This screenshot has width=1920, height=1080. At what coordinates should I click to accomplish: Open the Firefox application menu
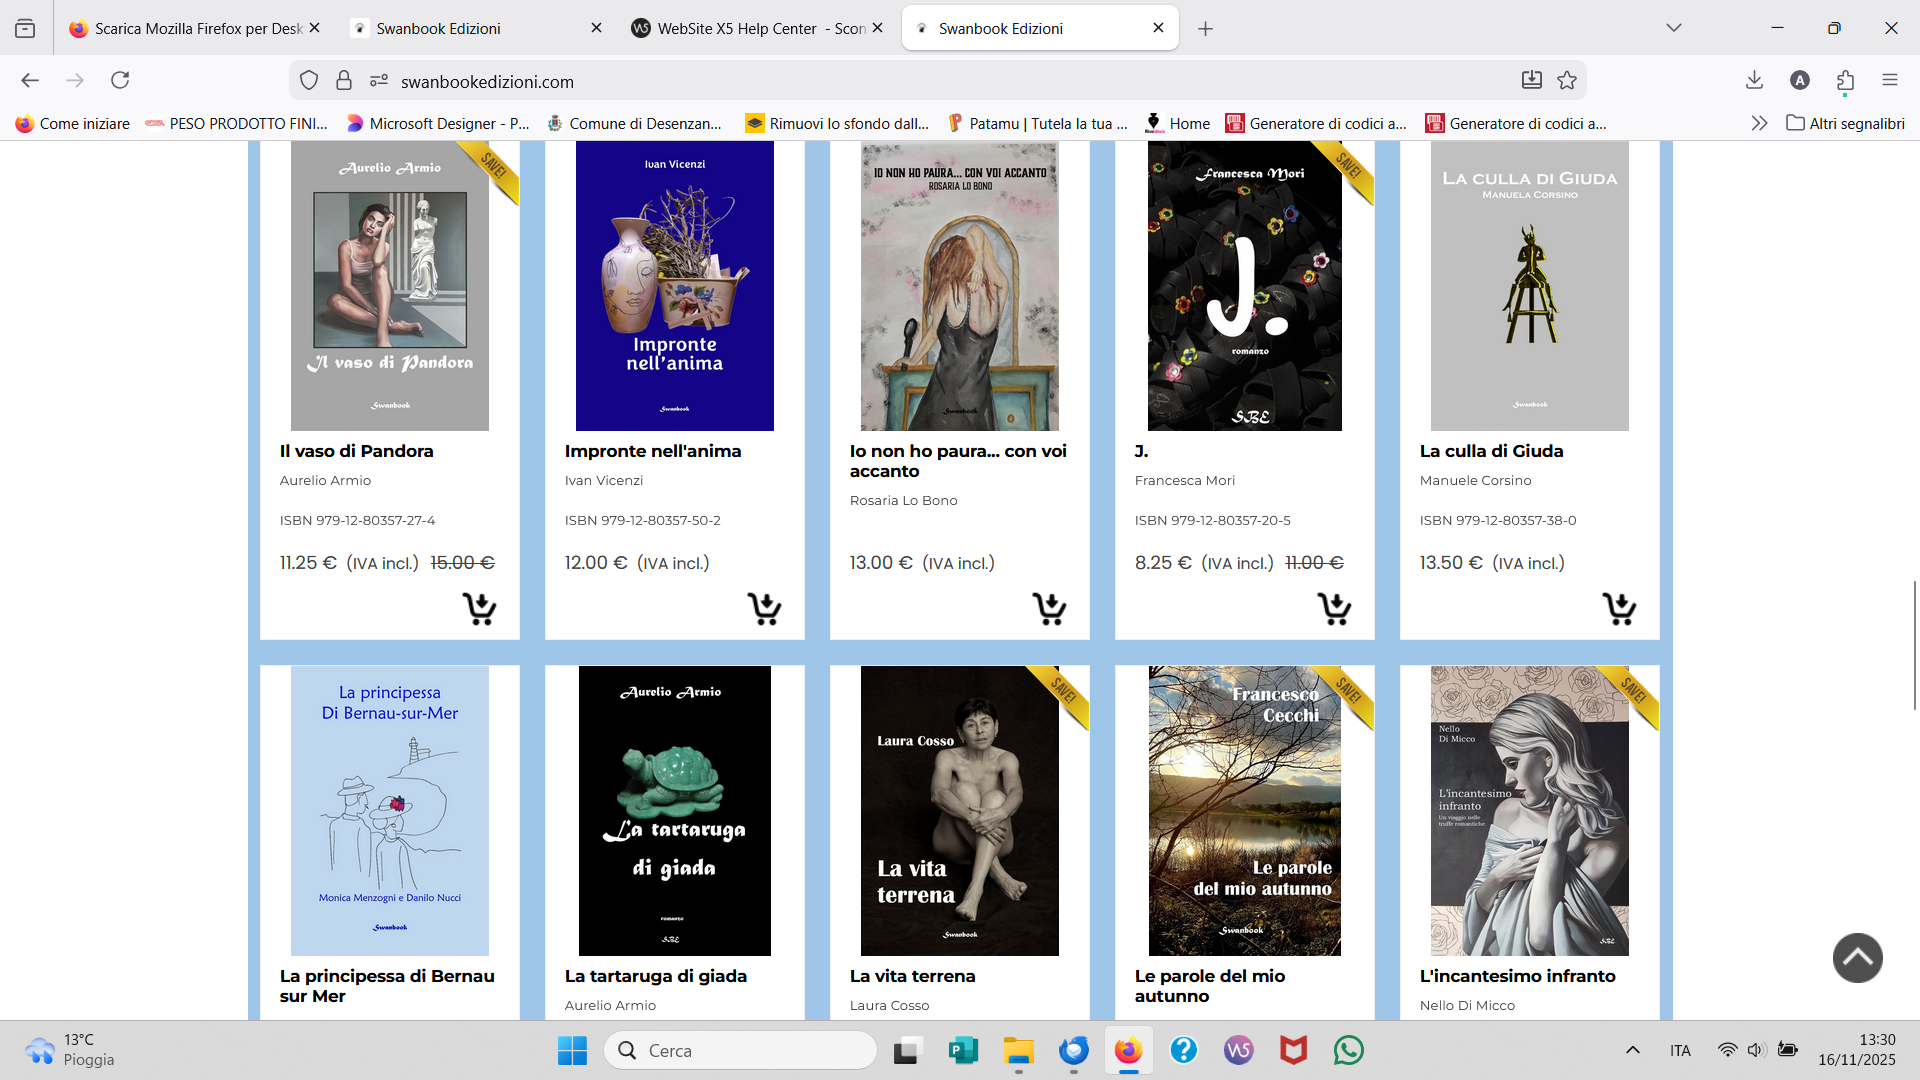tap(1889, 81)
